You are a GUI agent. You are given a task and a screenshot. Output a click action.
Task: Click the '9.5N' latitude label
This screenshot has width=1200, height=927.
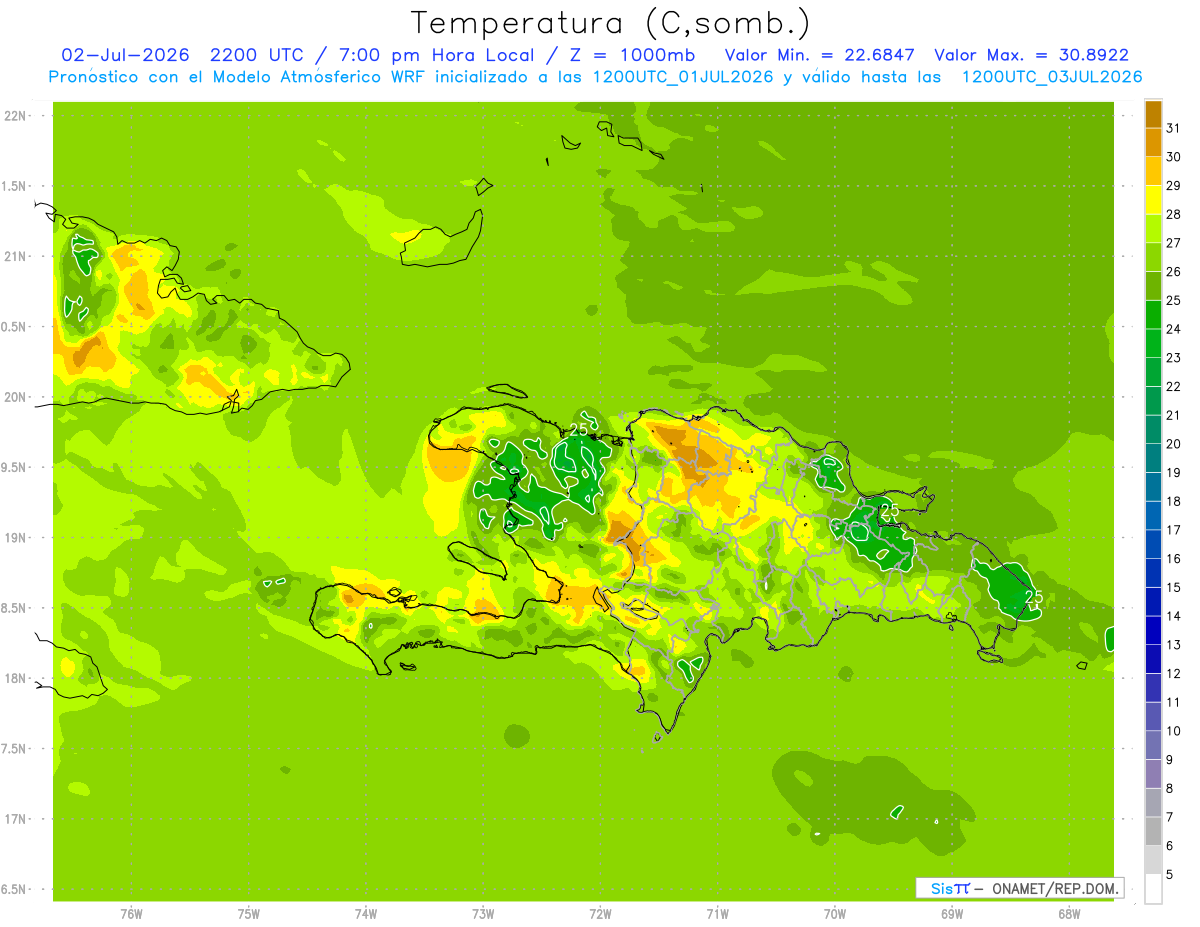coord(15,467)
